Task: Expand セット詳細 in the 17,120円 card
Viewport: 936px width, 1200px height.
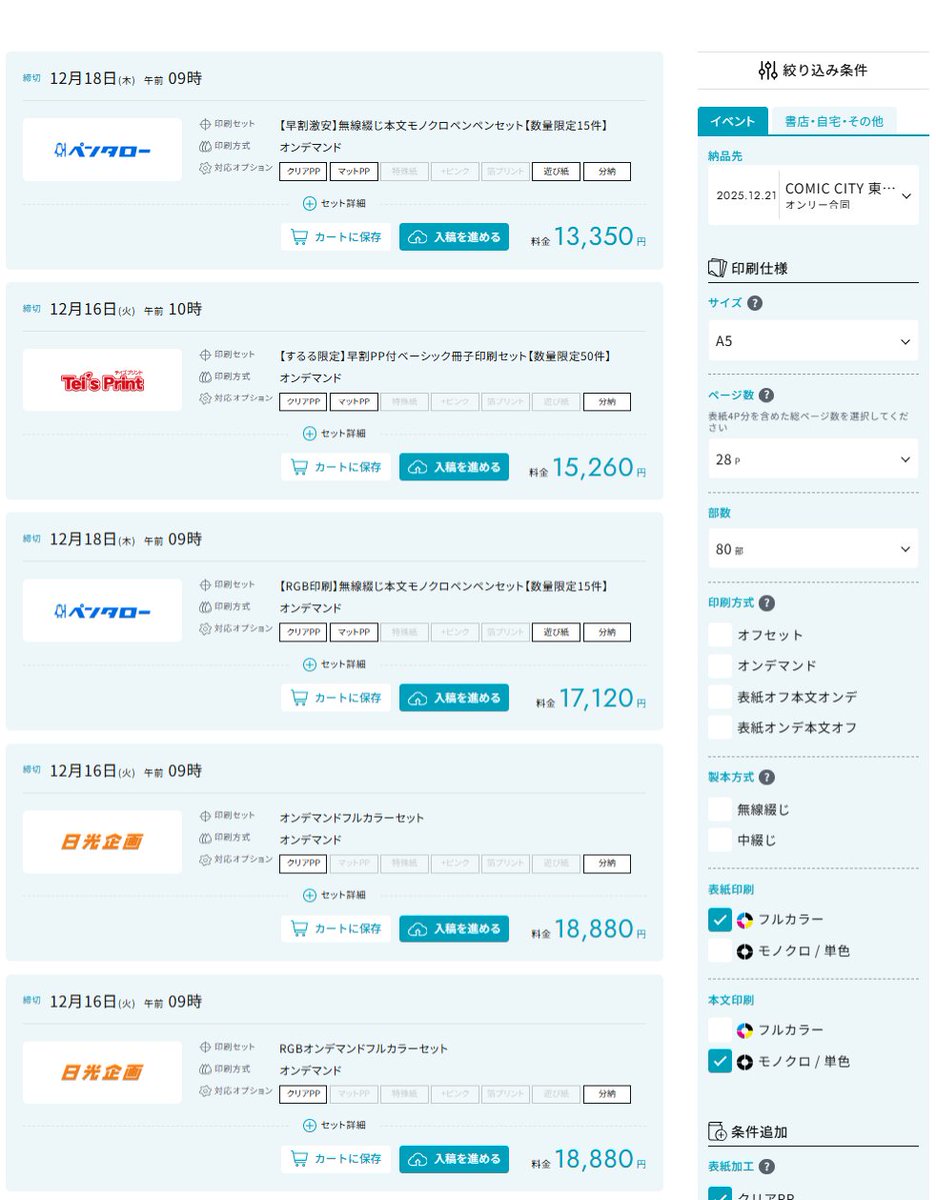Action: point(334,664)
